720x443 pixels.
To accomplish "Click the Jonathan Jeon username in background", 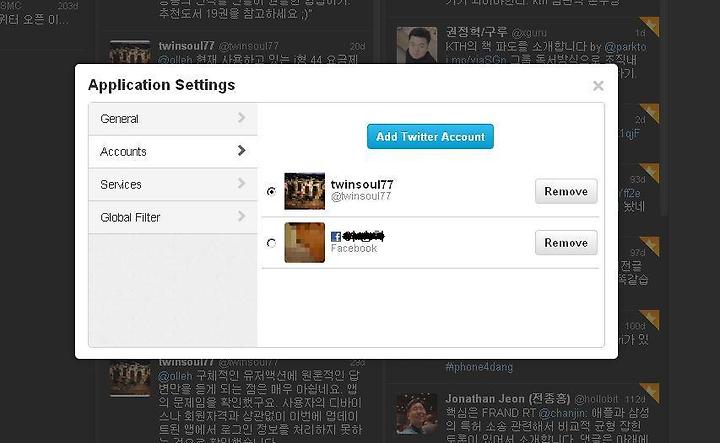I will coord(507,398).
